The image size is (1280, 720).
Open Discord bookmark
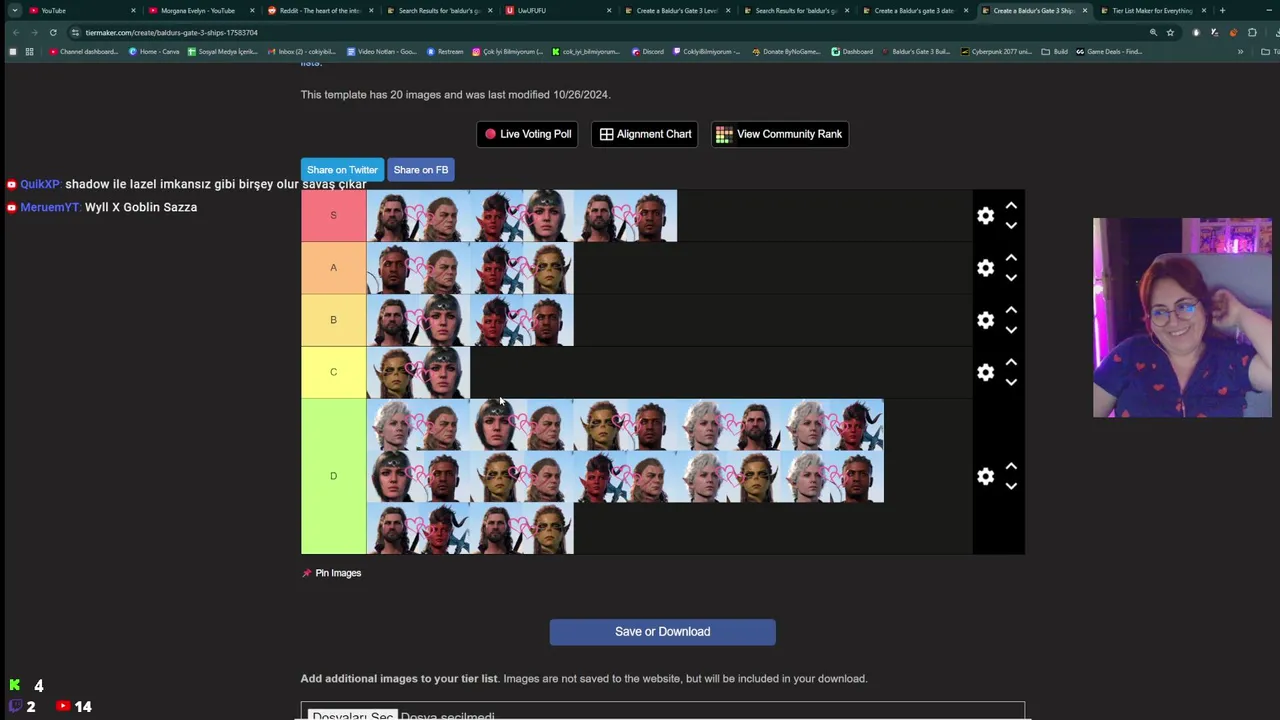tap(647, 51)
